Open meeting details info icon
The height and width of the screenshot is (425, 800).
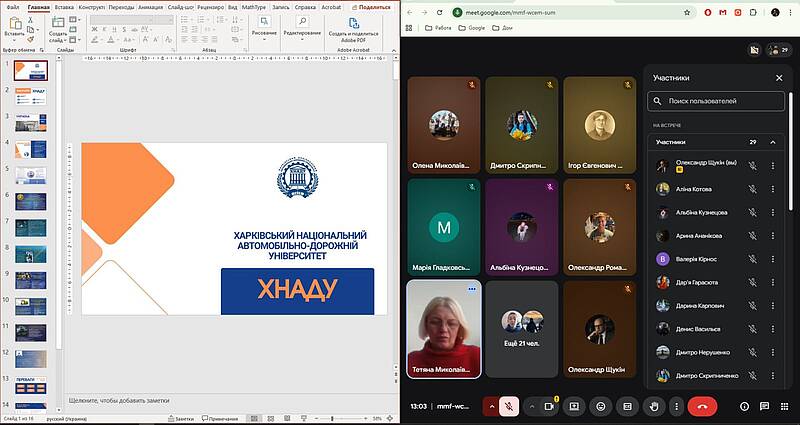tap(744, 406)
